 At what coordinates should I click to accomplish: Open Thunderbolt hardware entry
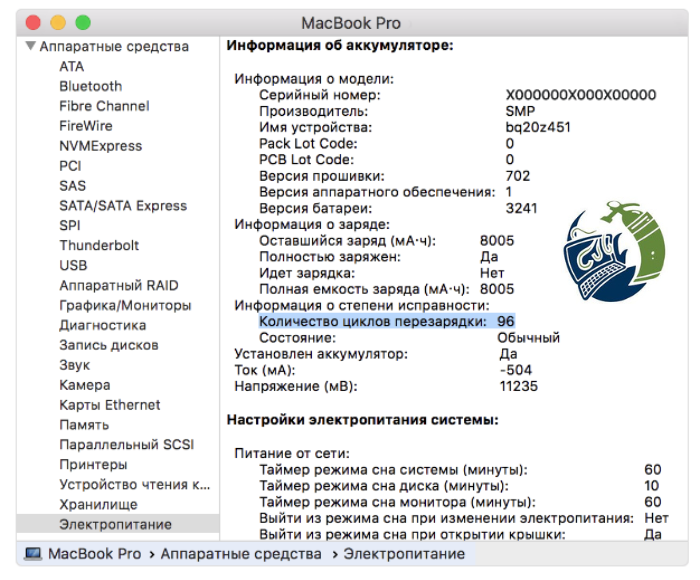coord(99,245)
